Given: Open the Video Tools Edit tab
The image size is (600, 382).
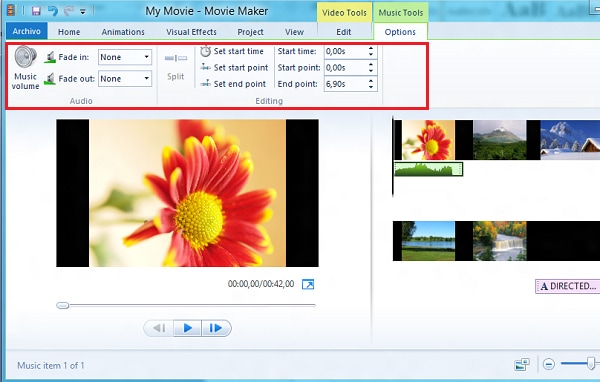Looking at the screenshot, I should [x=344, y=32].
